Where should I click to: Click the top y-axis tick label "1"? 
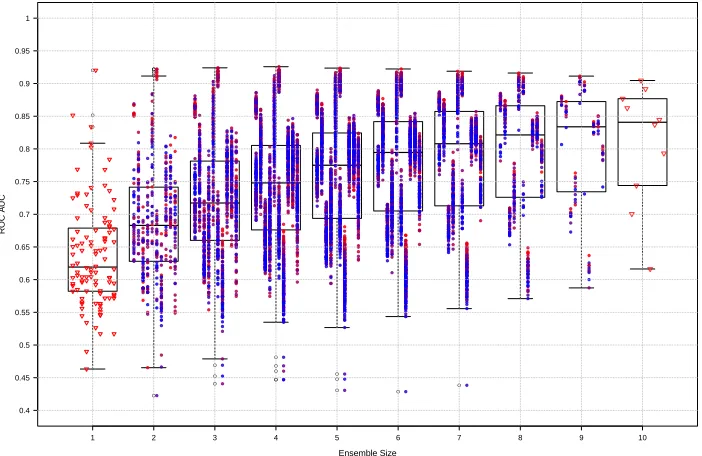click(28, 18)
